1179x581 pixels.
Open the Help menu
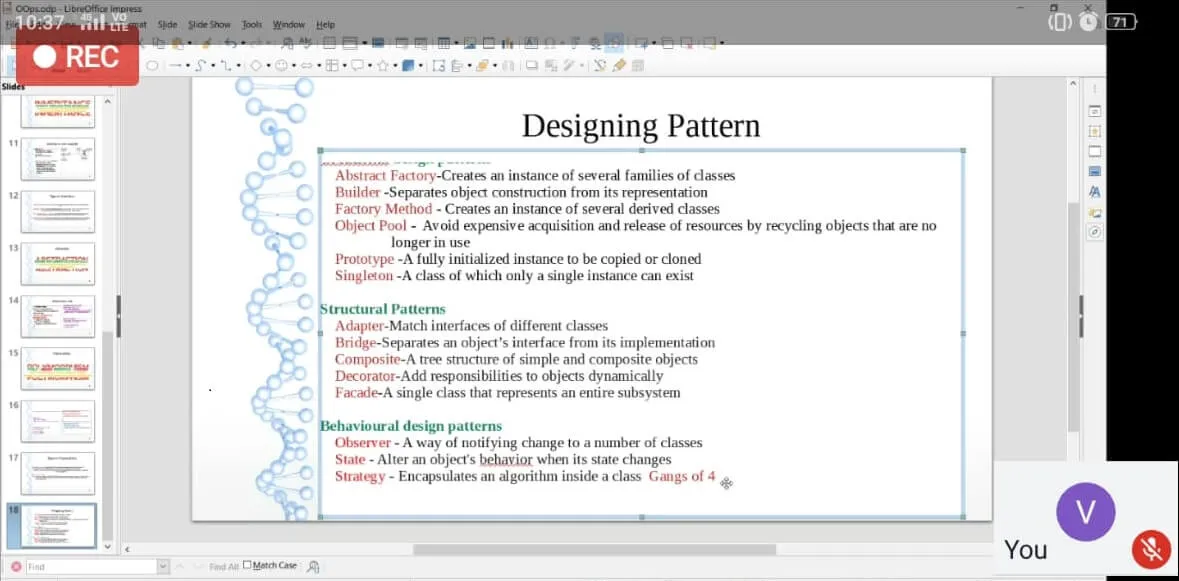click(326, 24)
